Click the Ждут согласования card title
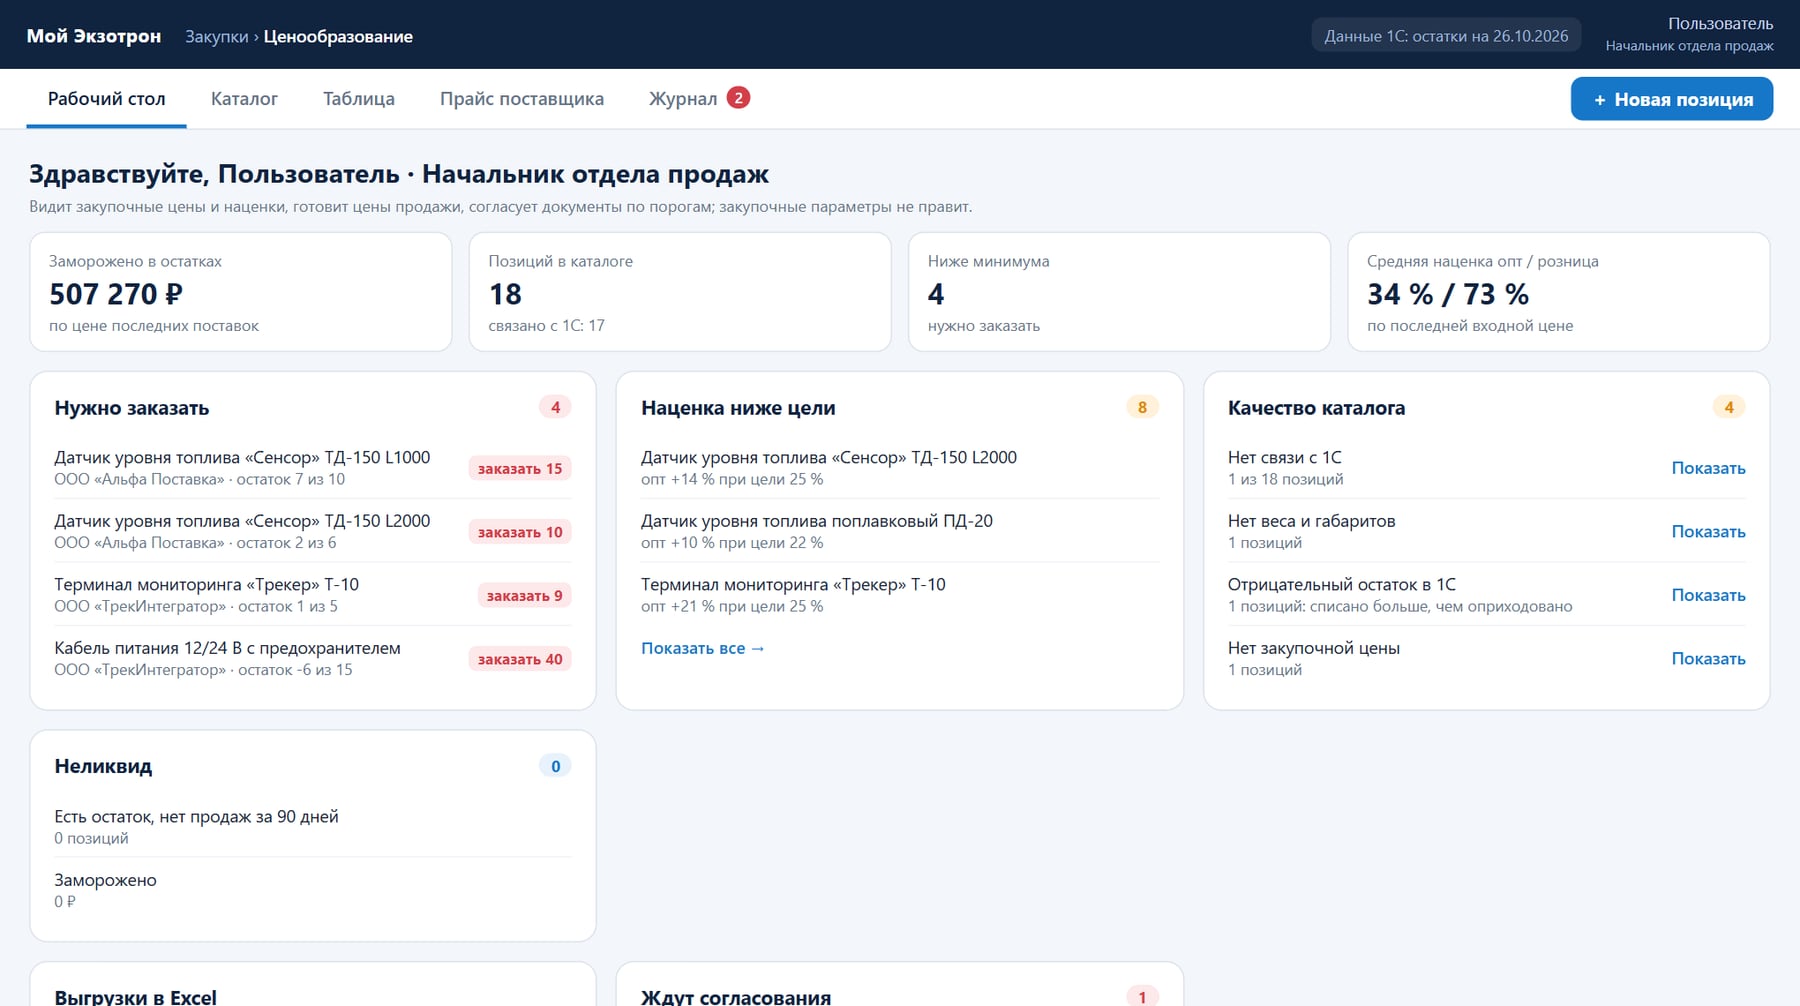The image size is (1800, 1006). [x=736, y=997]
